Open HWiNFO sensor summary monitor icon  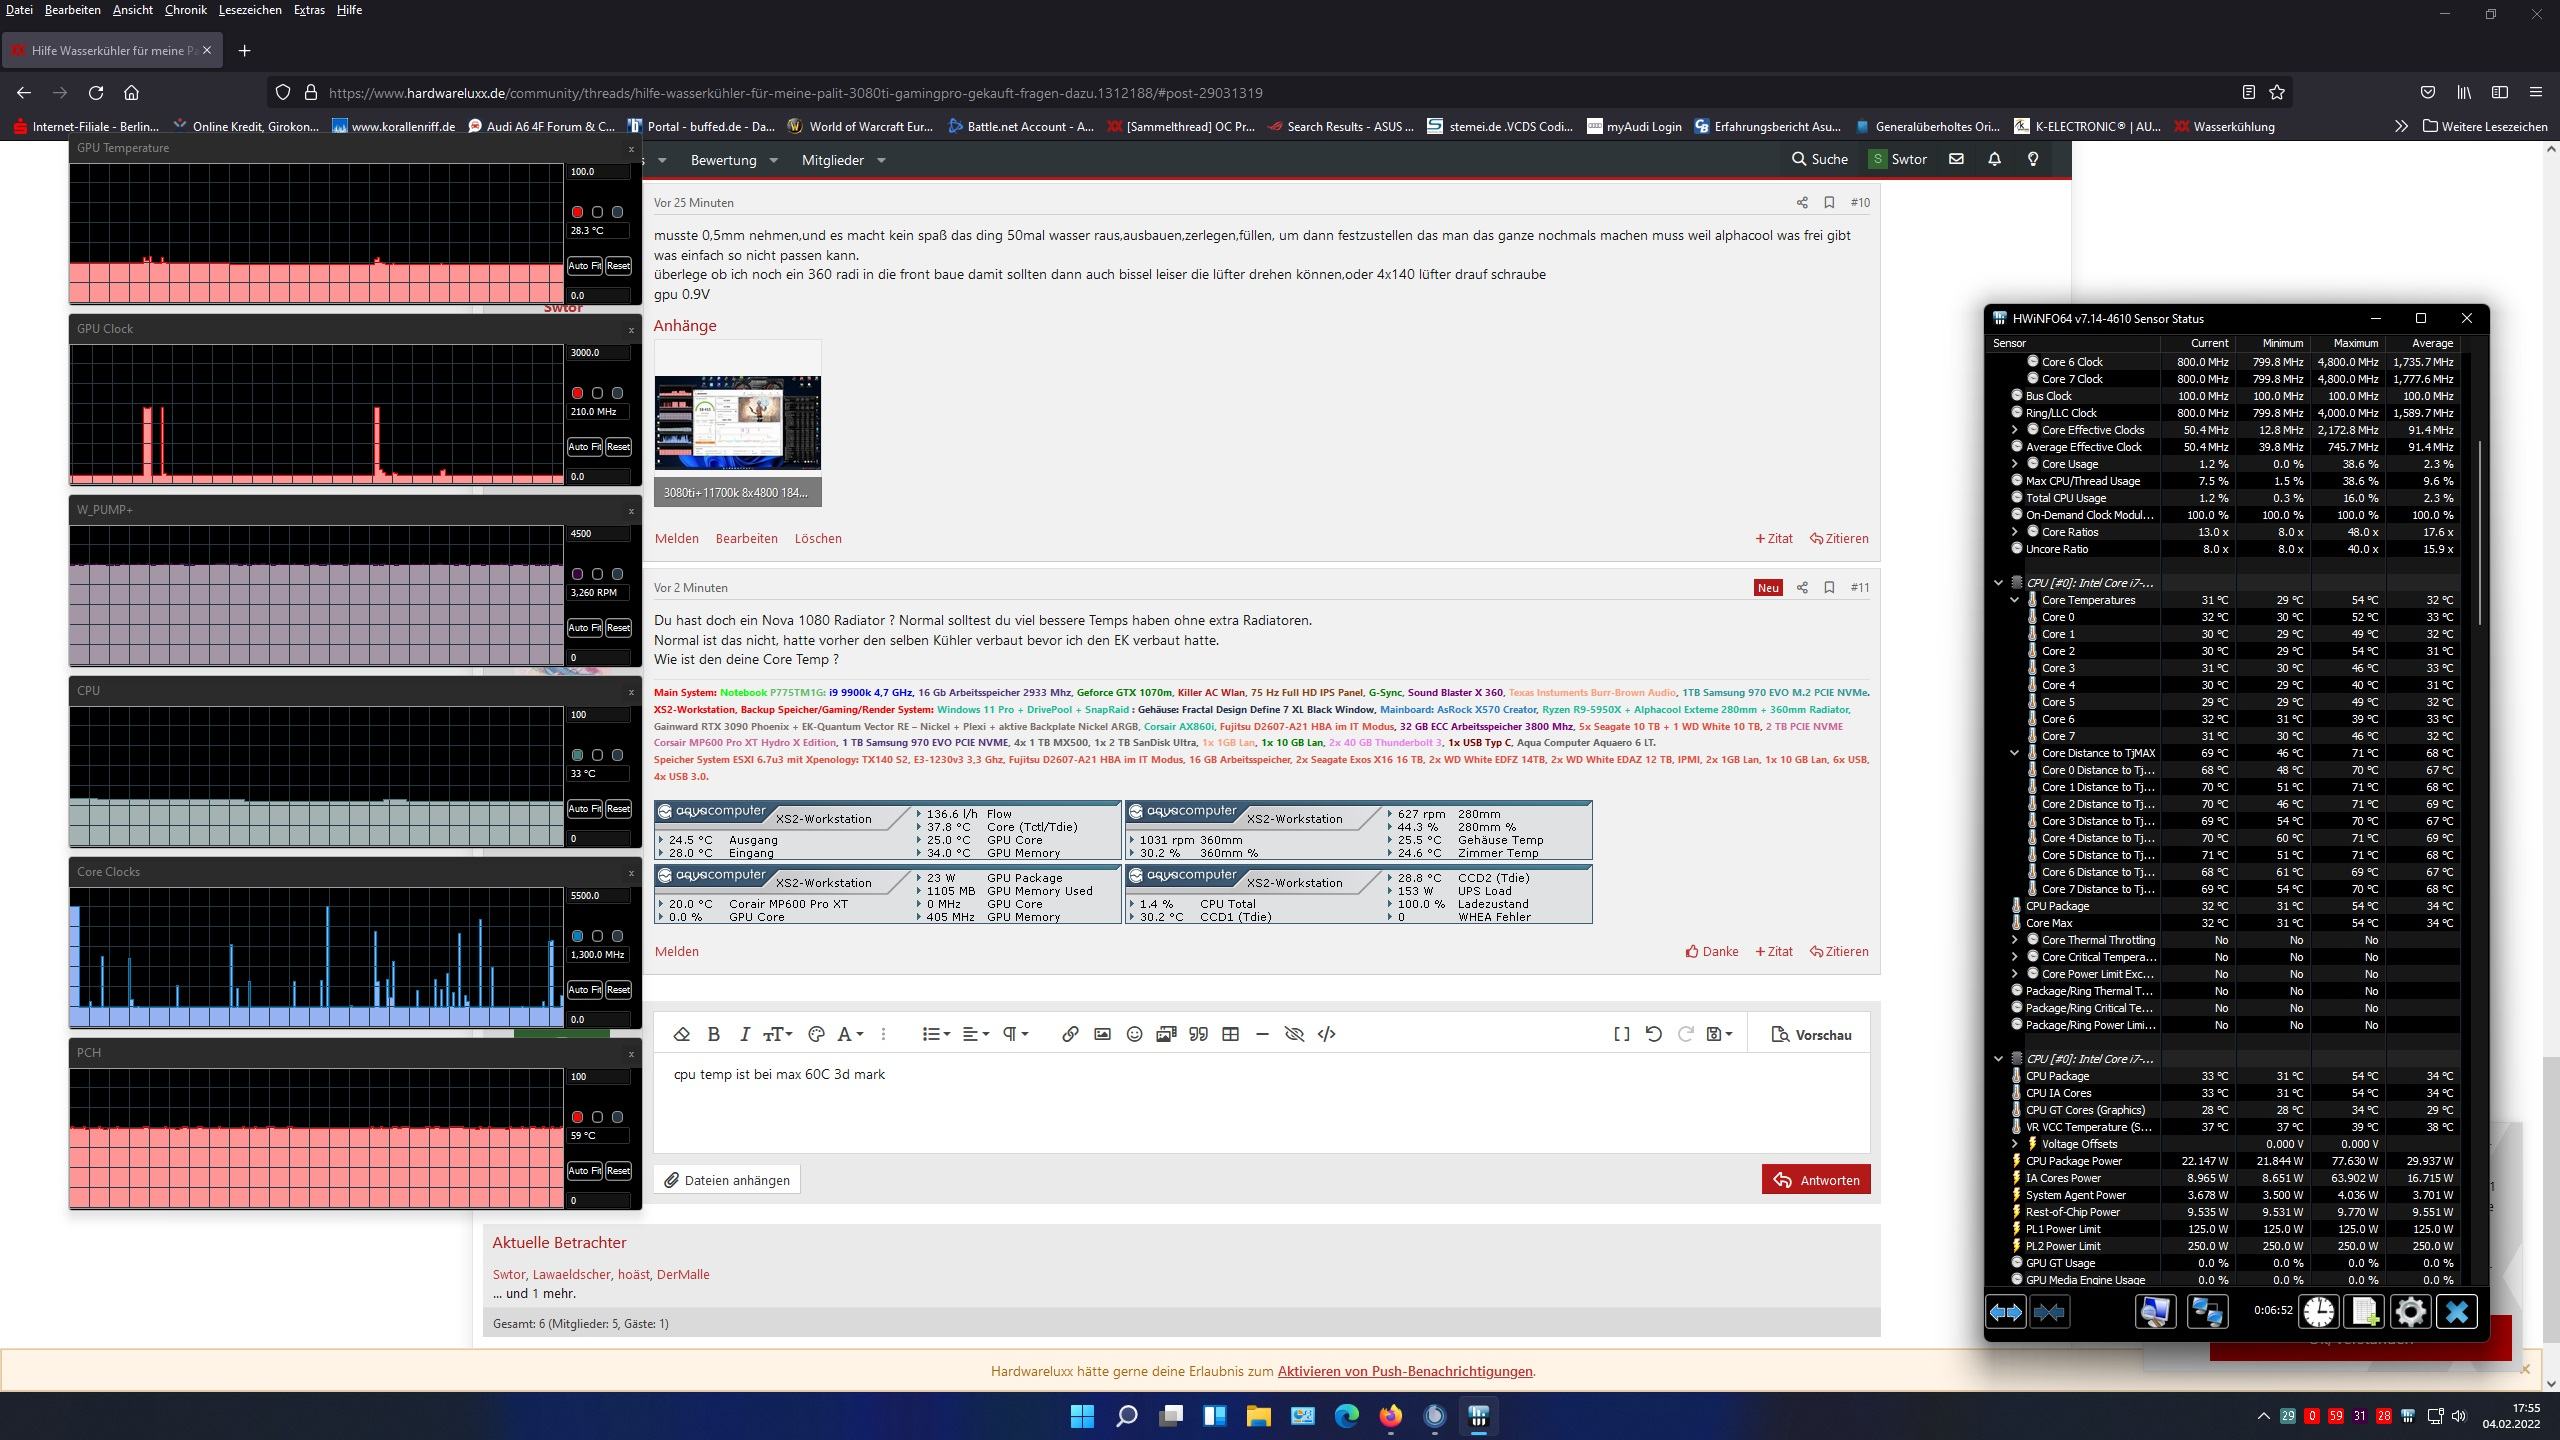click(x=2155, y=1311)
